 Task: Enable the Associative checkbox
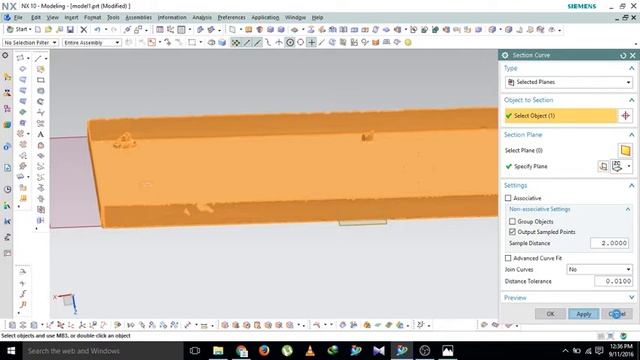coord(508,198)
